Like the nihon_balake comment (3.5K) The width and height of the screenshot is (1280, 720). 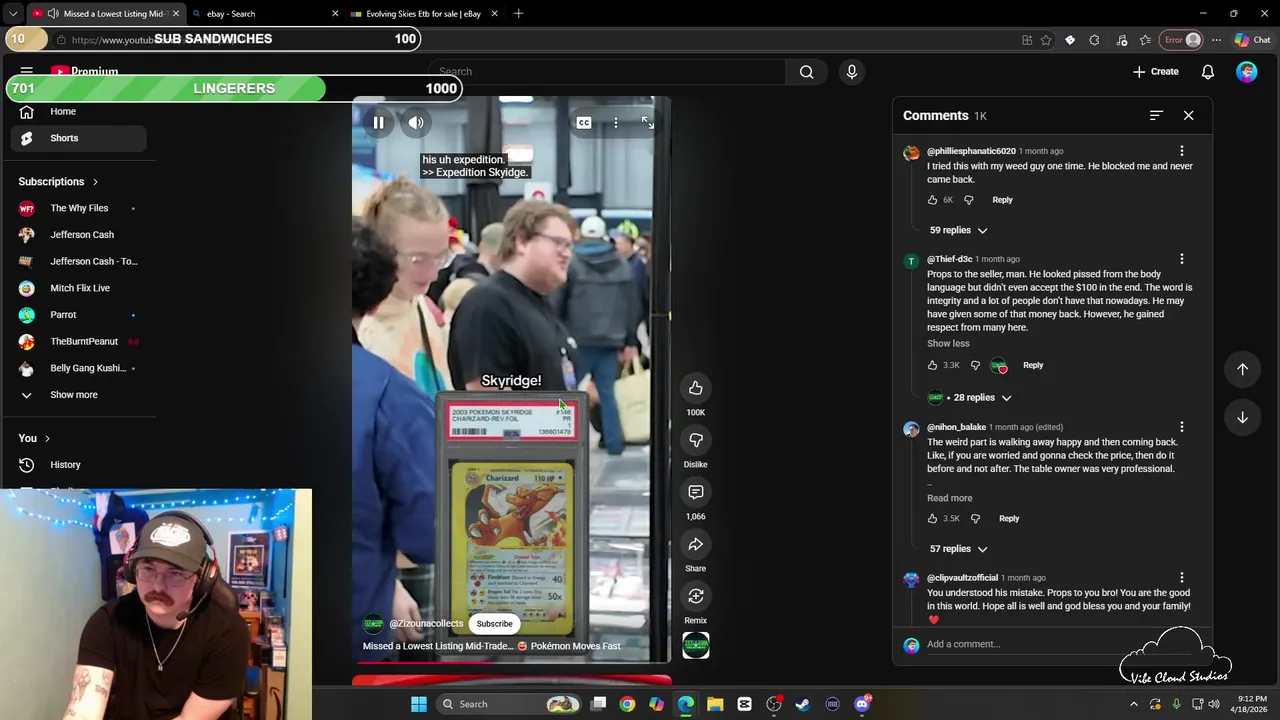pyautogui.click(x=932, y=518)
